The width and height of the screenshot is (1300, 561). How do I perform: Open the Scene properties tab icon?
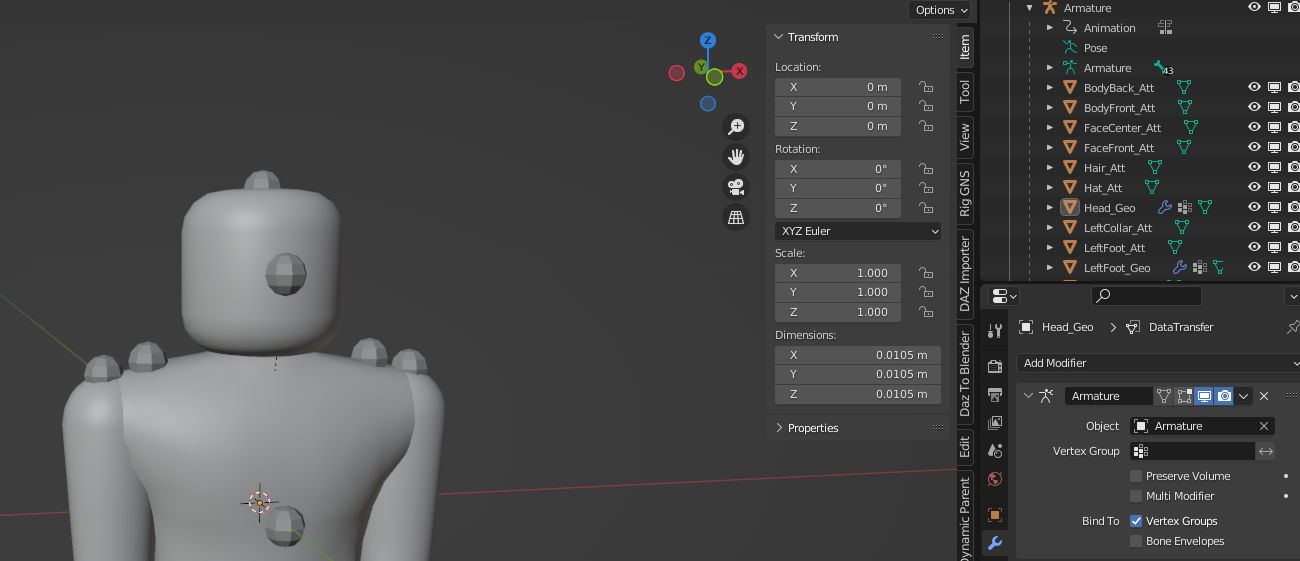pyautogui.click(x=995, y=451)
